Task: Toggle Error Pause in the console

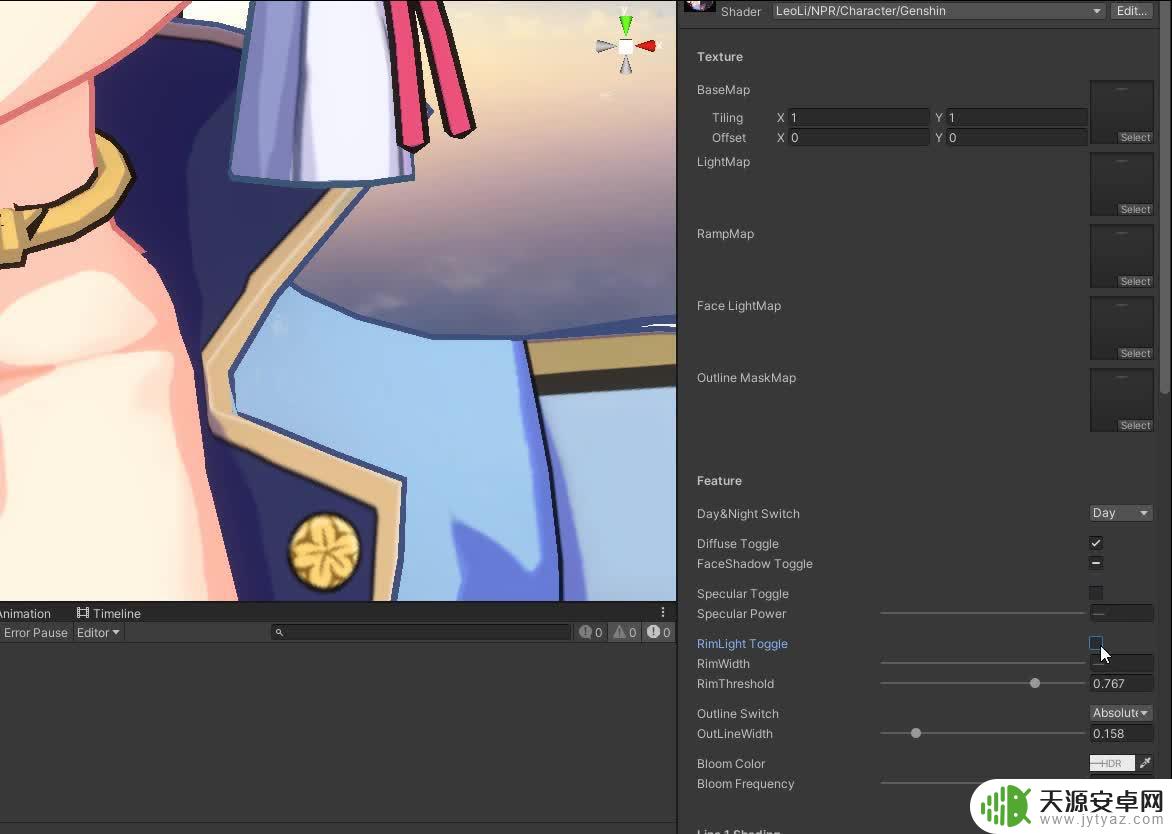Action: [34, 632]
